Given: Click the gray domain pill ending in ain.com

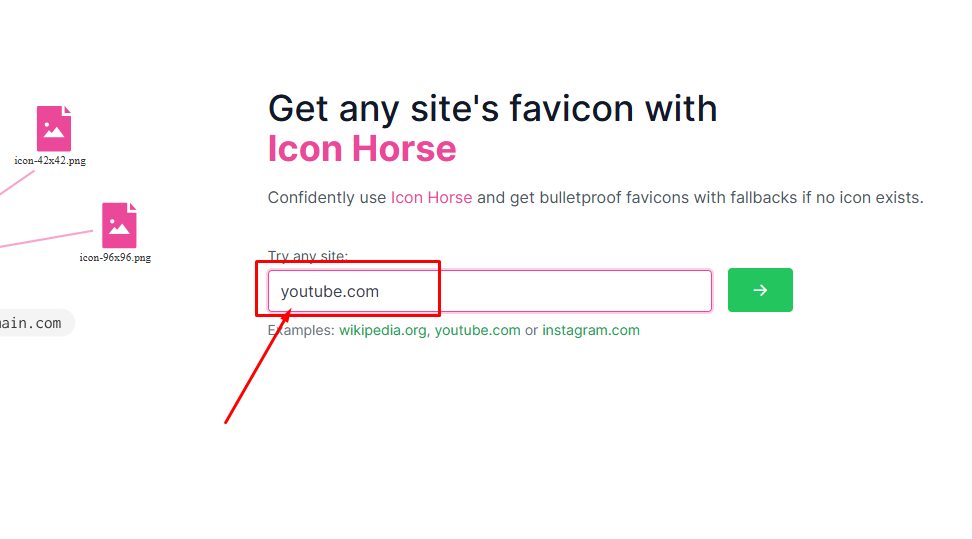Looking at the screenshot, I should point(34,323).
